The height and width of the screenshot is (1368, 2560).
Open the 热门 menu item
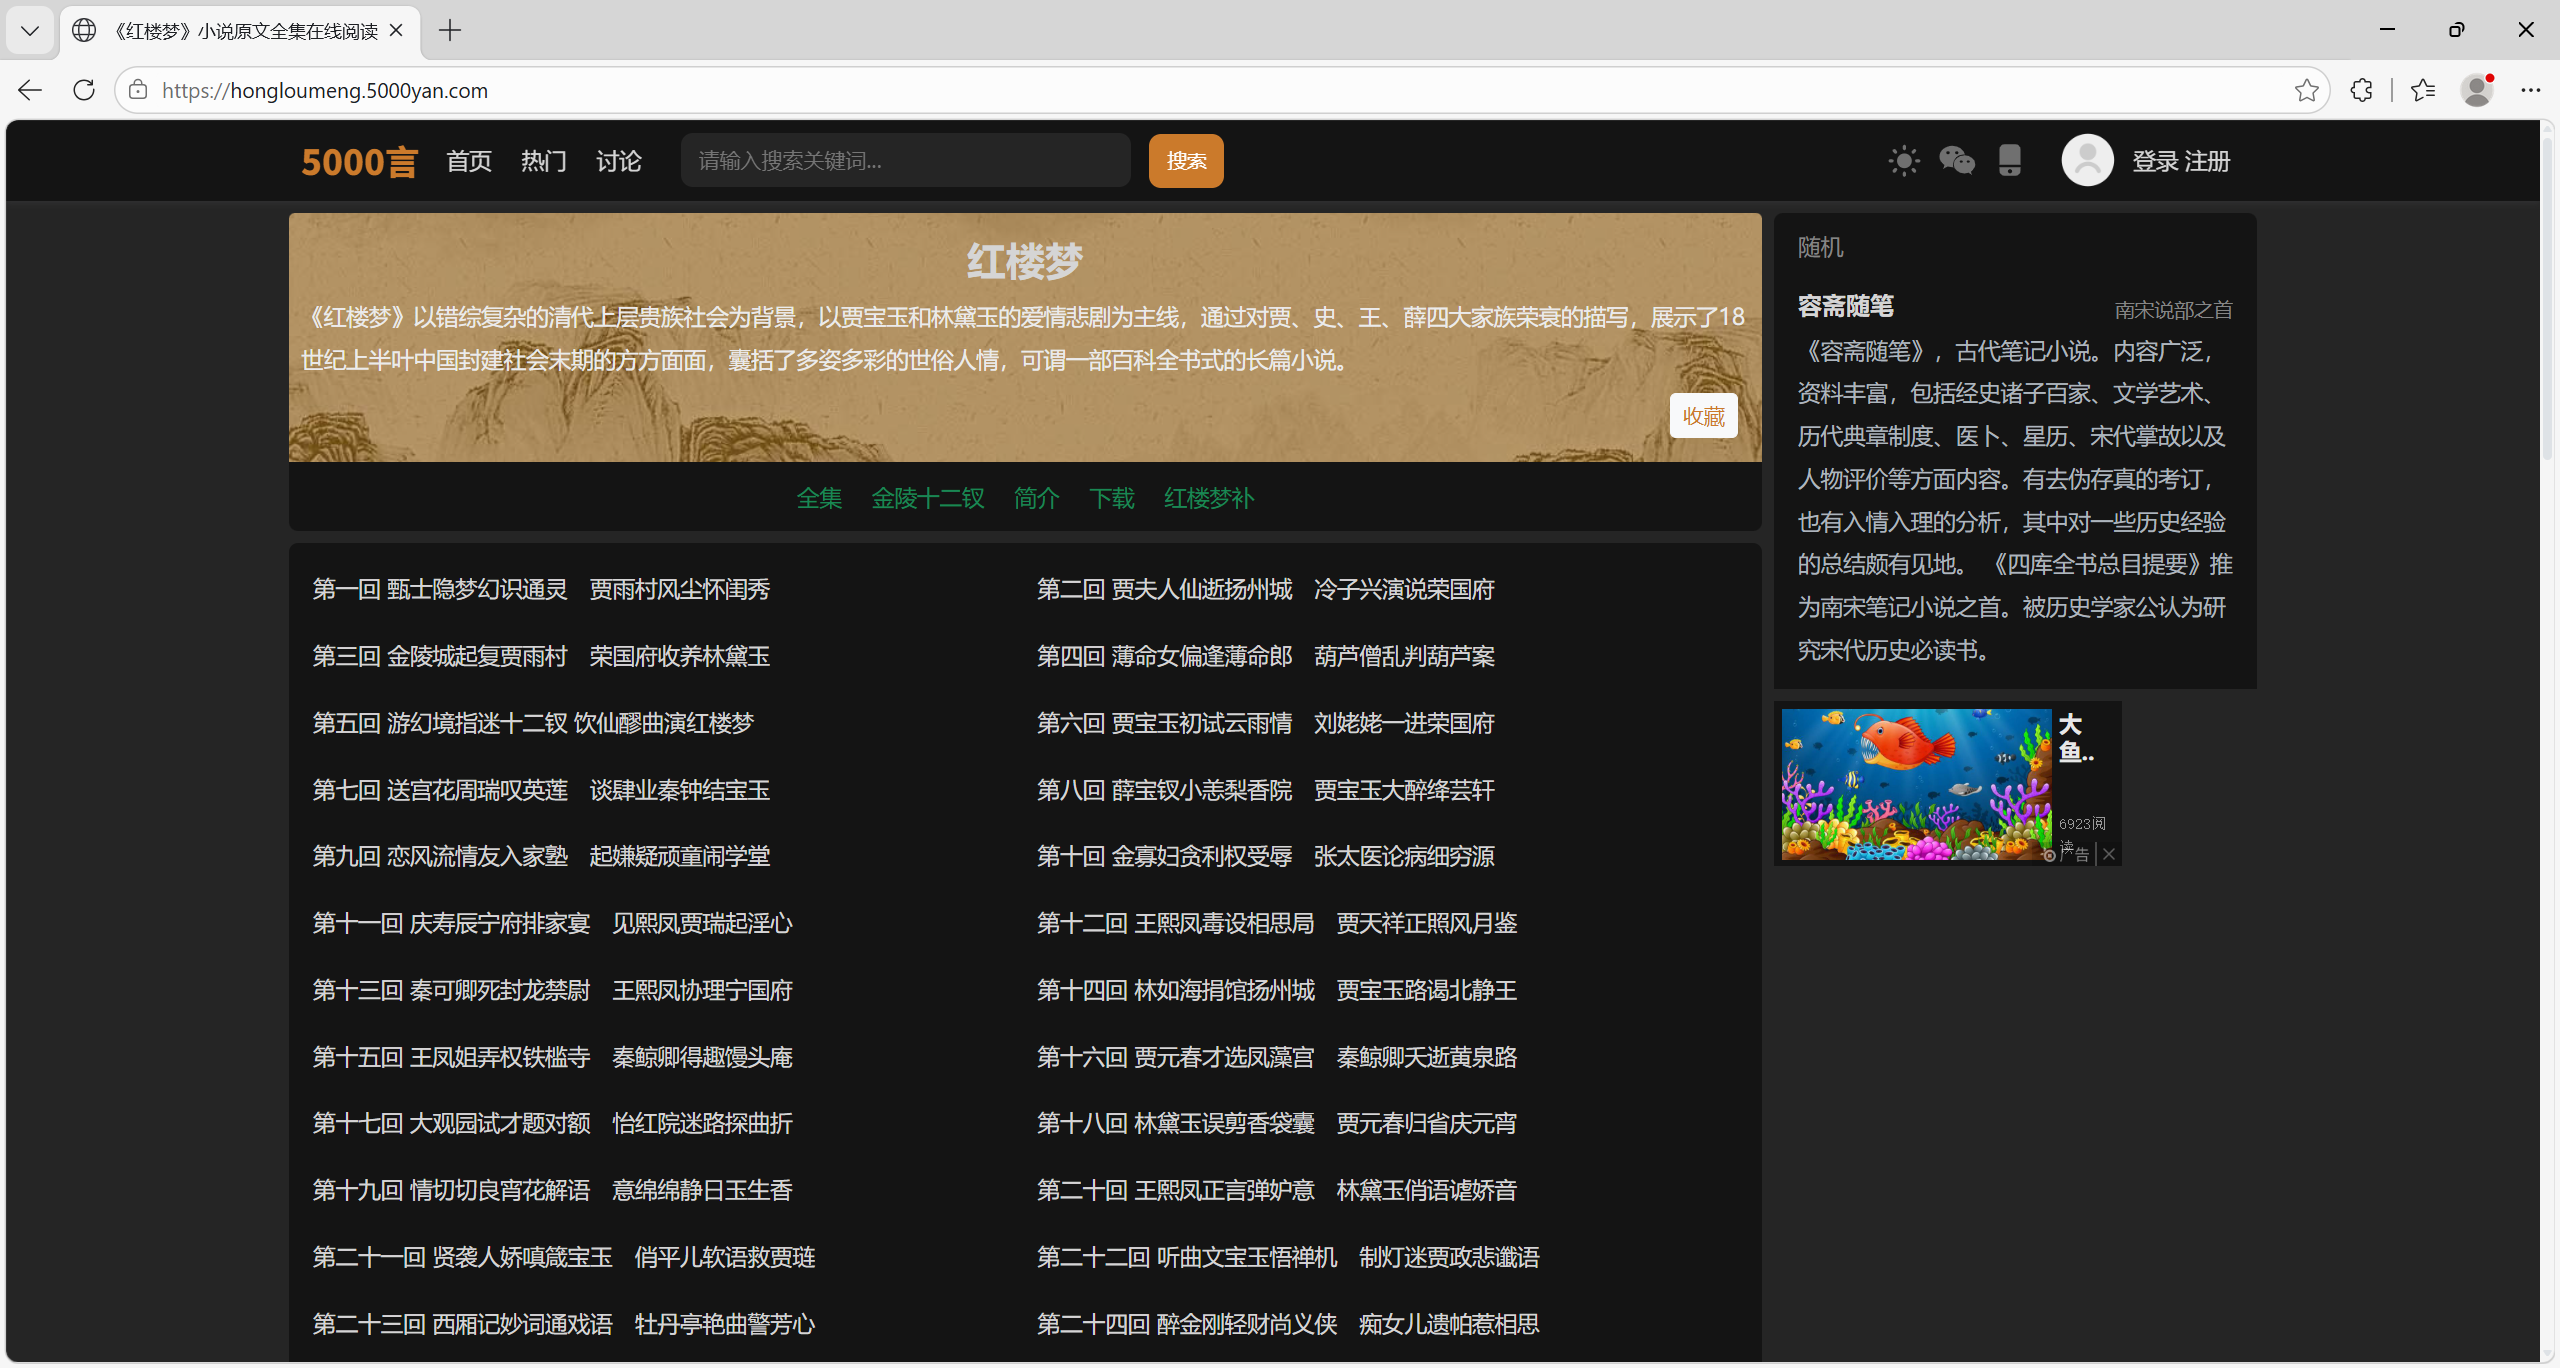click(x=543, y=161)
